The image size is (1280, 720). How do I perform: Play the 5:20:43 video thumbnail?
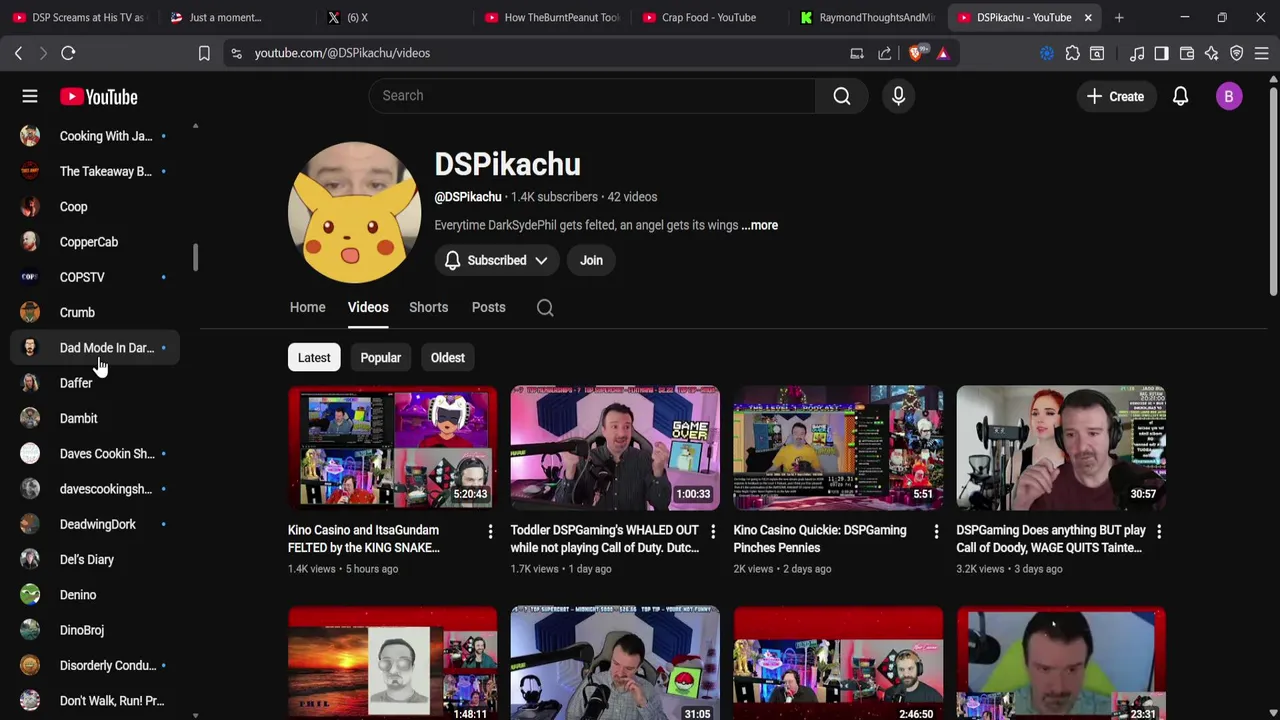click(392, 448)
